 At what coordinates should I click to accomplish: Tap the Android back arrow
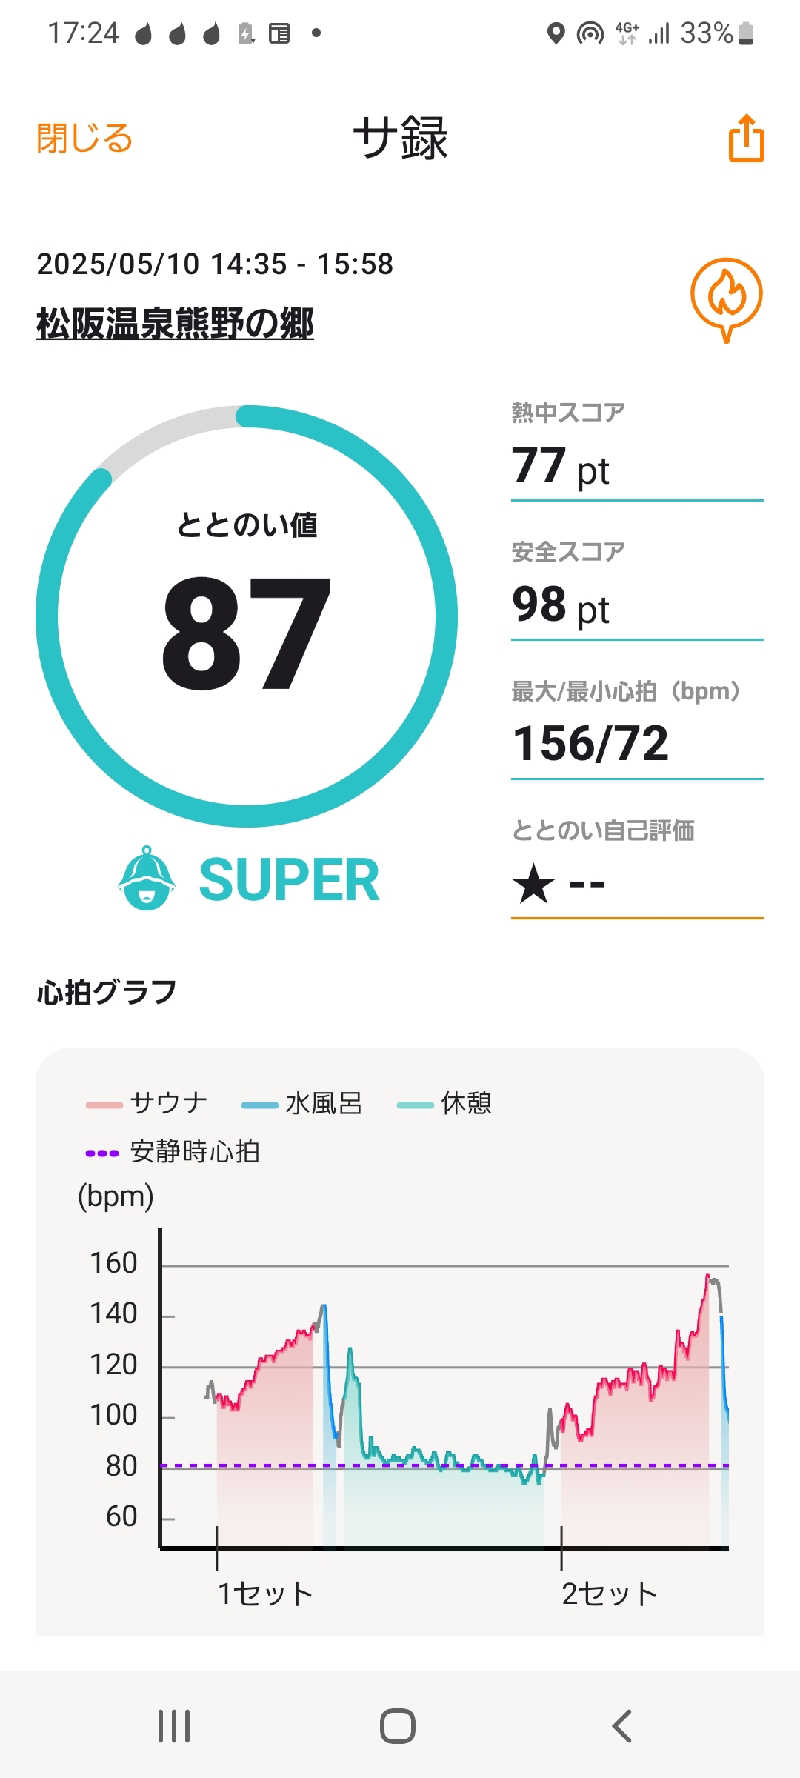(622, 1725)
